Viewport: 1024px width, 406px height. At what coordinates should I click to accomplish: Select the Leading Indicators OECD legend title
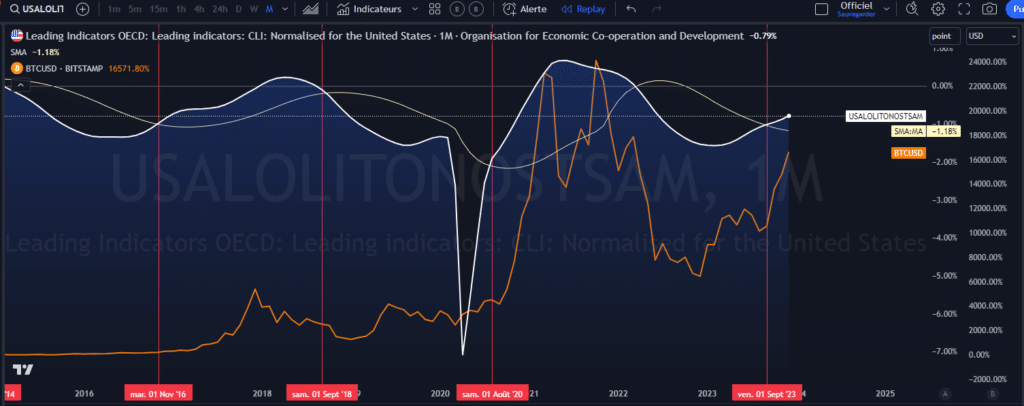click(384, 36)
